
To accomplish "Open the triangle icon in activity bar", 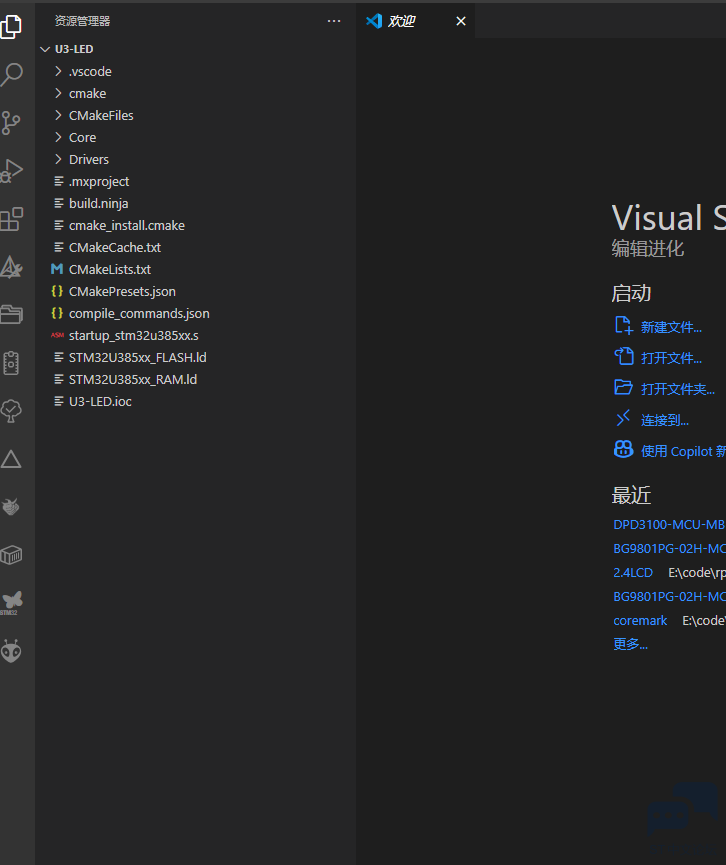I will click(11, 459).
